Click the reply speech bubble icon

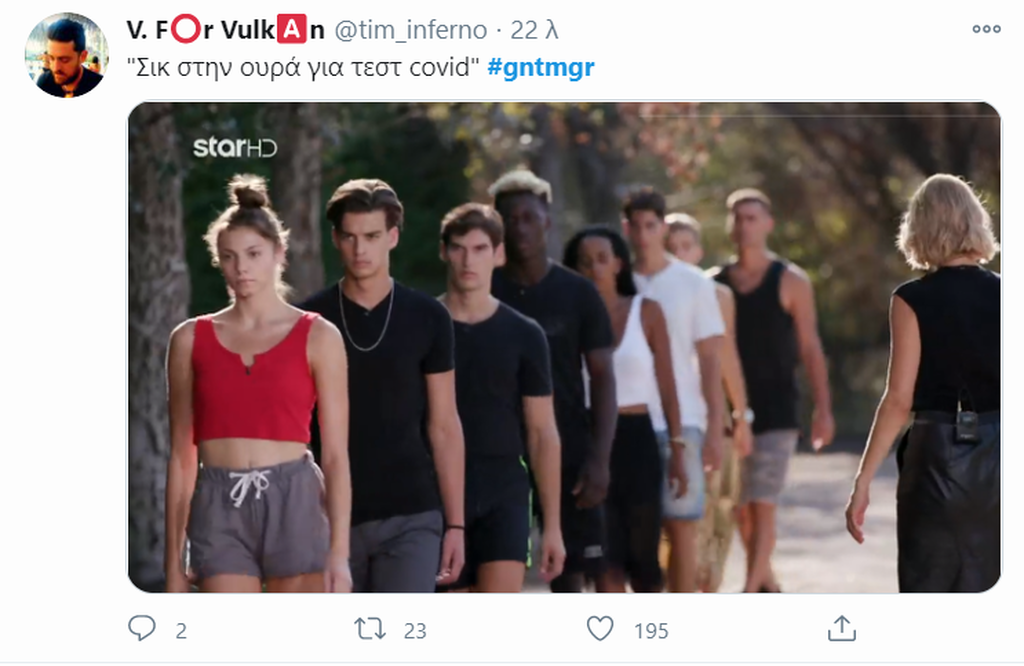(x=142, y=629)
